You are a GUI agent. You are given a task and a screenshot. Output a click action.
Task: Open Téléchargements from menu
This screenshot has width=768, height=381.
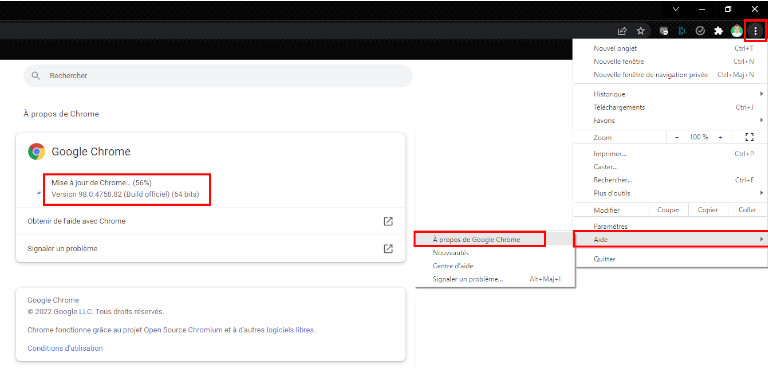670,107
